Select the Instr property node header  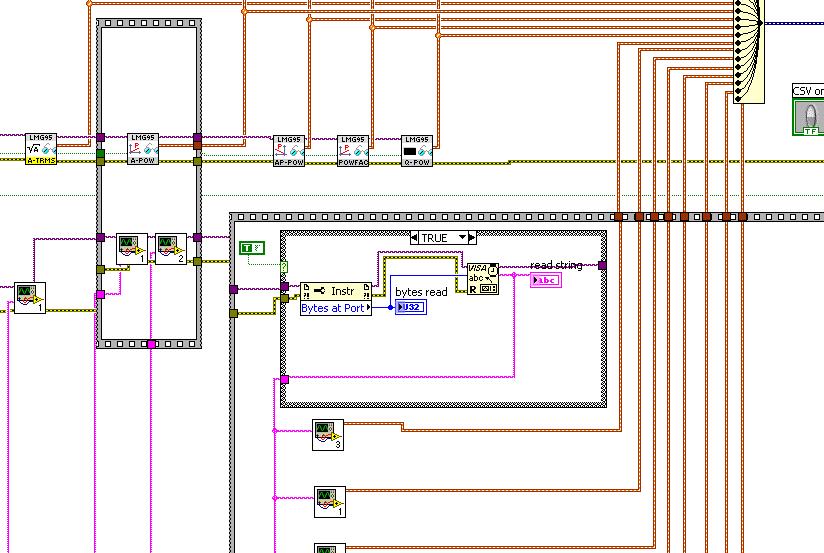tap(336, 291)
